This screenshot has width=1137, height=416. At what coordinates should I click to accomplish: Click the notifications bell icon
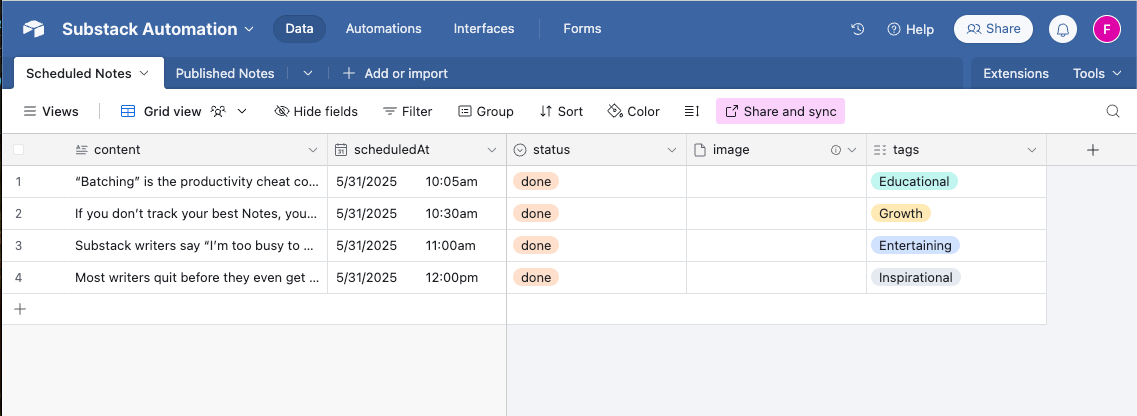[1062, 30]
